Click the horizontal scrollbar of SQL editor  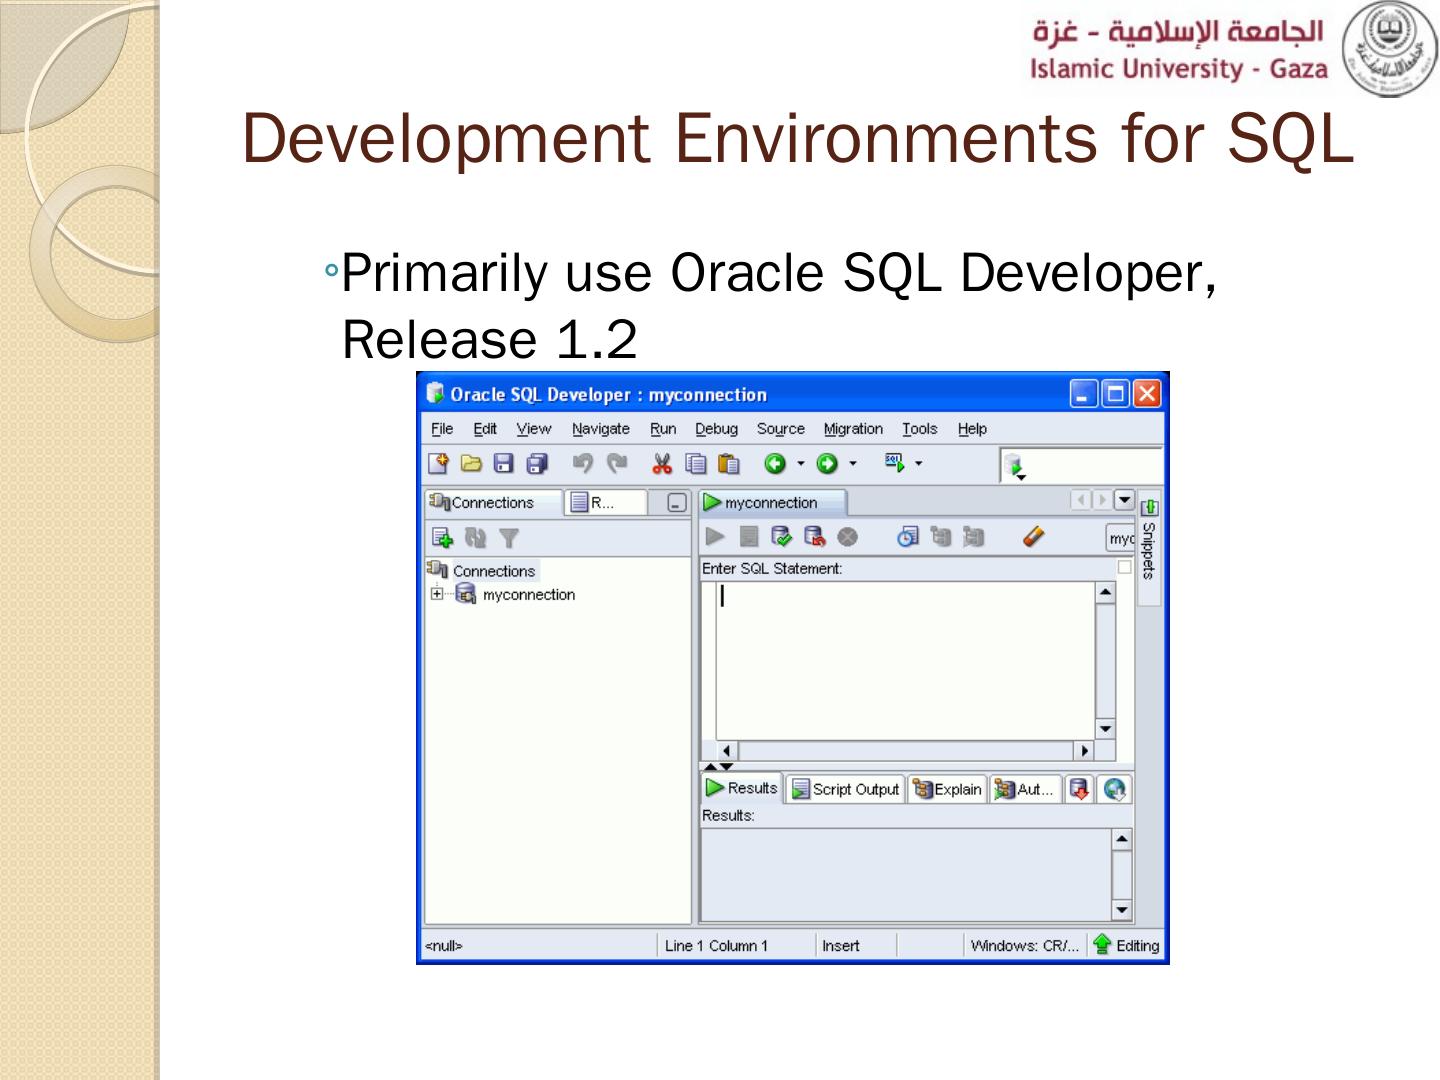(905, 750)
